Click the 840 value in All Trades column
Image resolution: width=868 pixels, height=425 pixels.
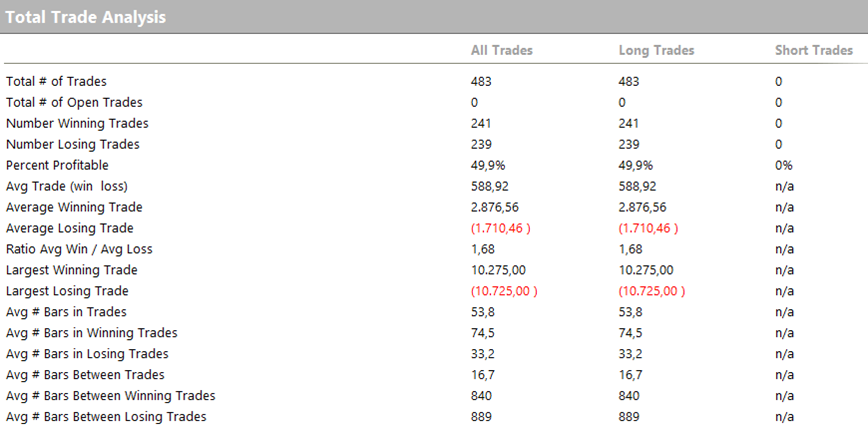tap(481, 396)
